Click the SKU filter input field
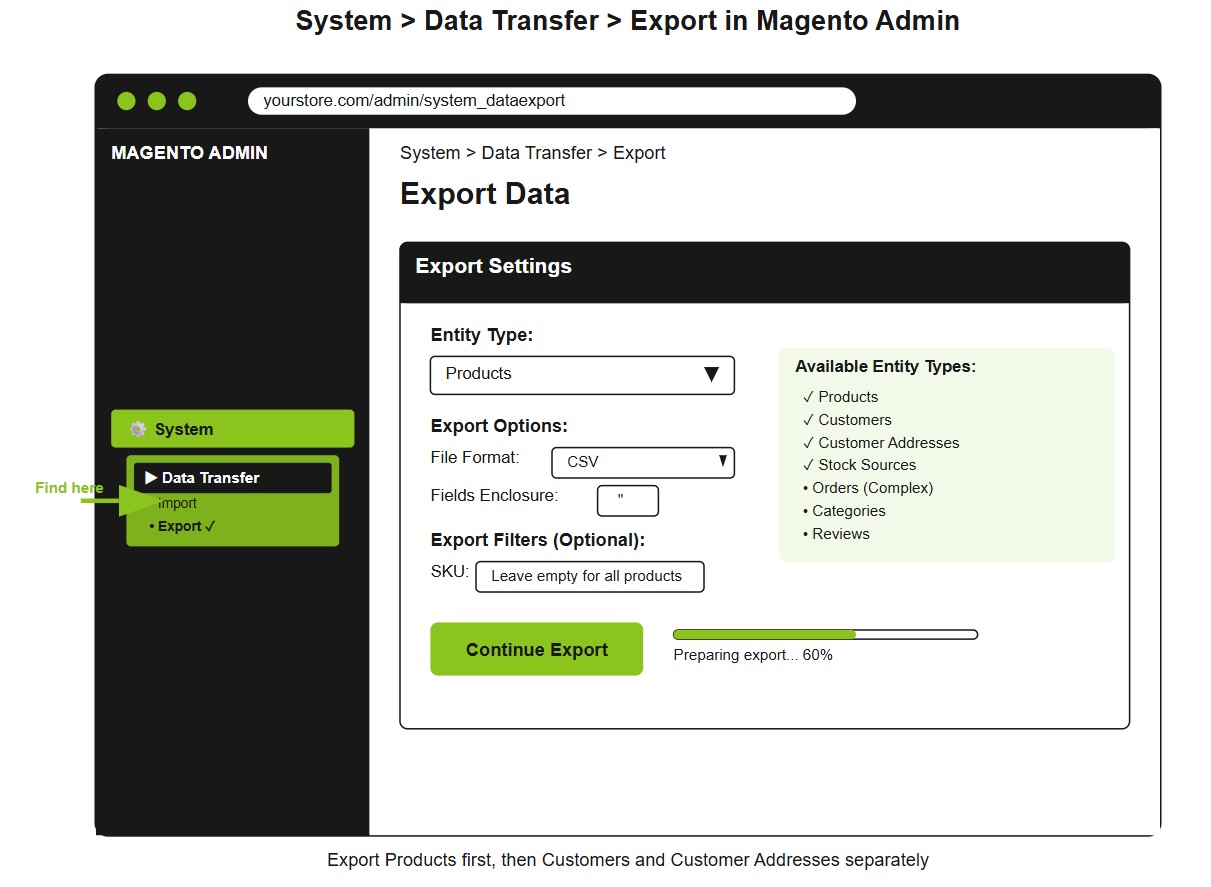This screenshot has width=1211, height=887. click(x=590, y=577)
